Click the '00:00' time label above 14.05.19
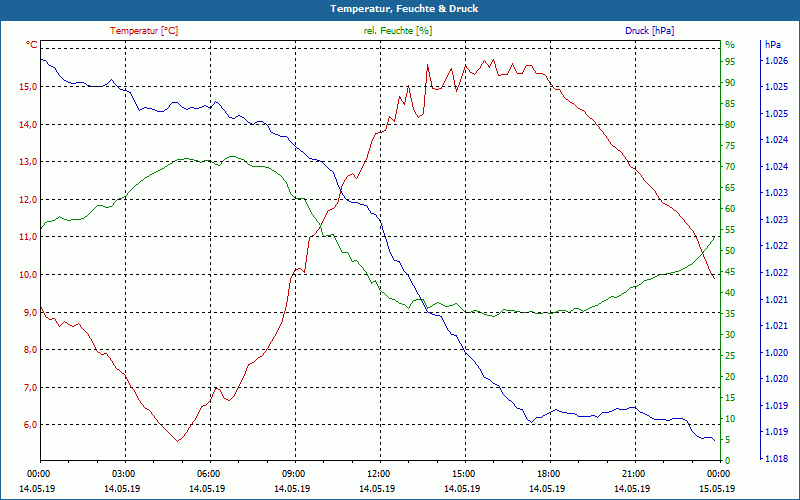This screenshot has height=500, width=800. [x=39, y=474]
